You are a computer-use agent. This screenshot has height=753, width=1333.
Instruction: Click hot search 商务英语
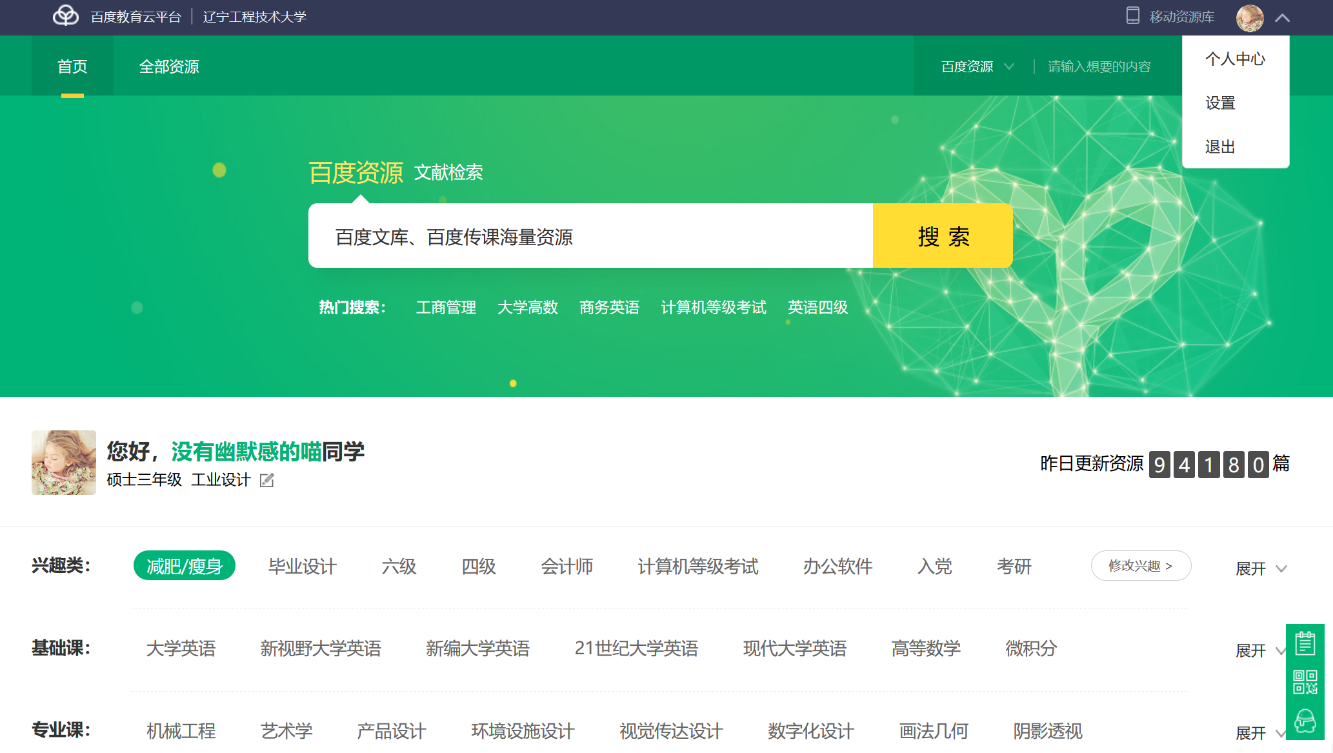click(x=609, y=308)
